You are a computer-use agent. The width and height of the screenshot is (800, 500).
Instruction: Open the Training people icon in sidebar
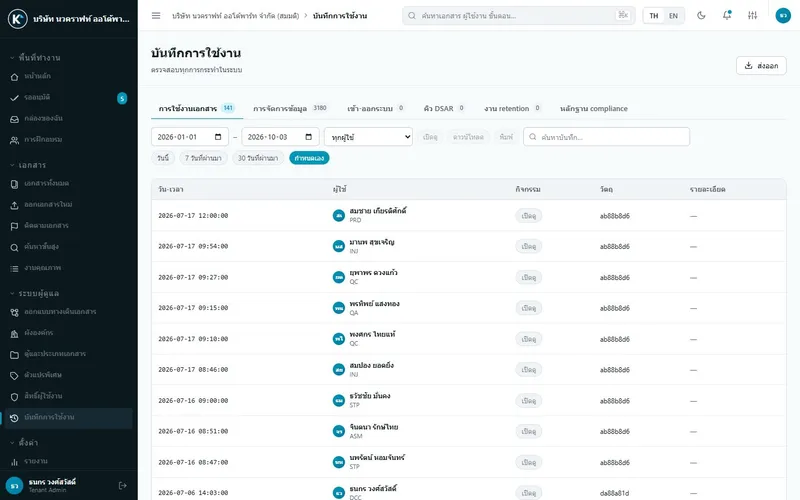[14, 140]
